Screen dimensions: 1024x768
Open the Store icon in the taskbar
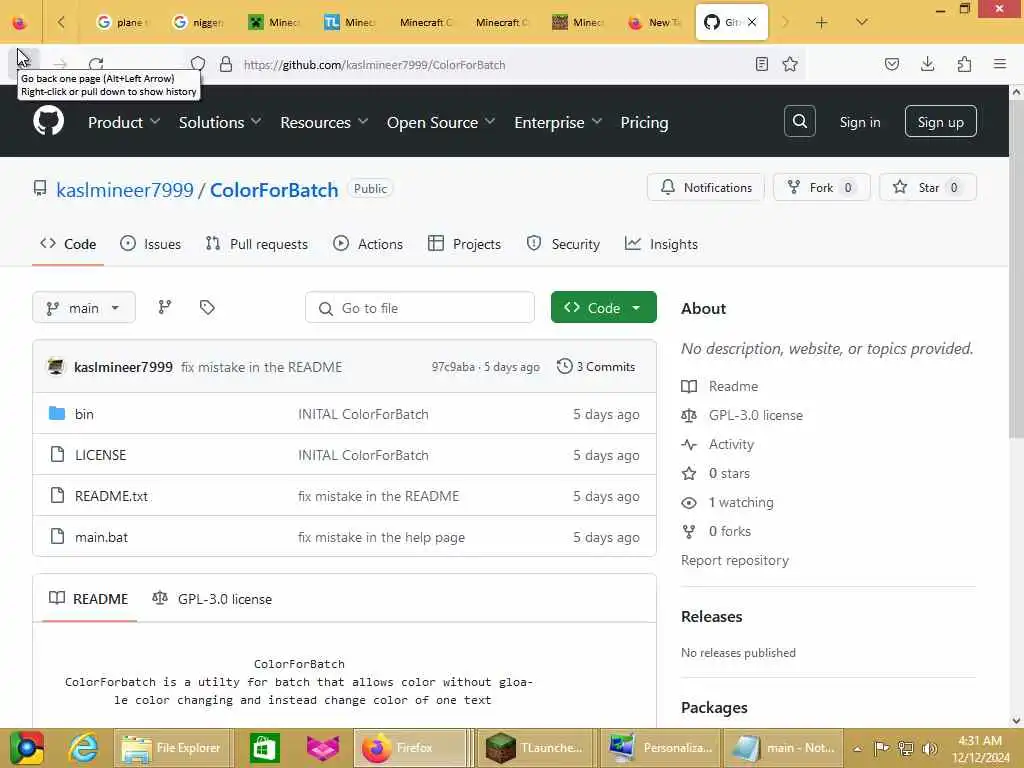264,748
